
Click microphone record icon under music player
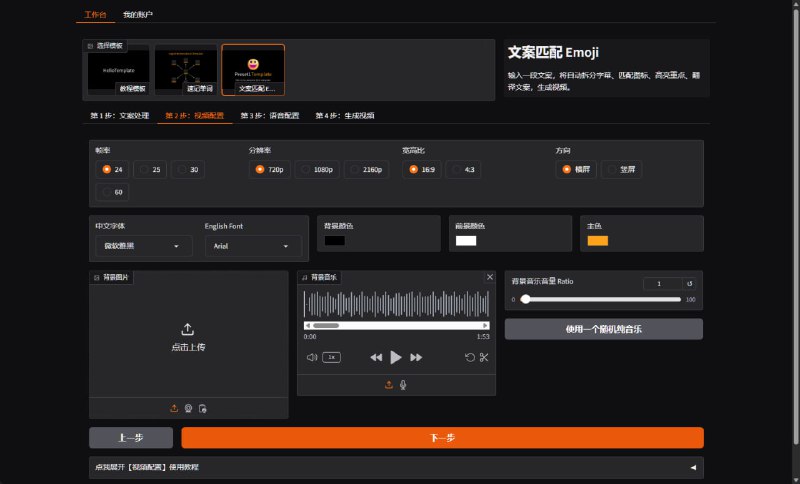point(403,385)
